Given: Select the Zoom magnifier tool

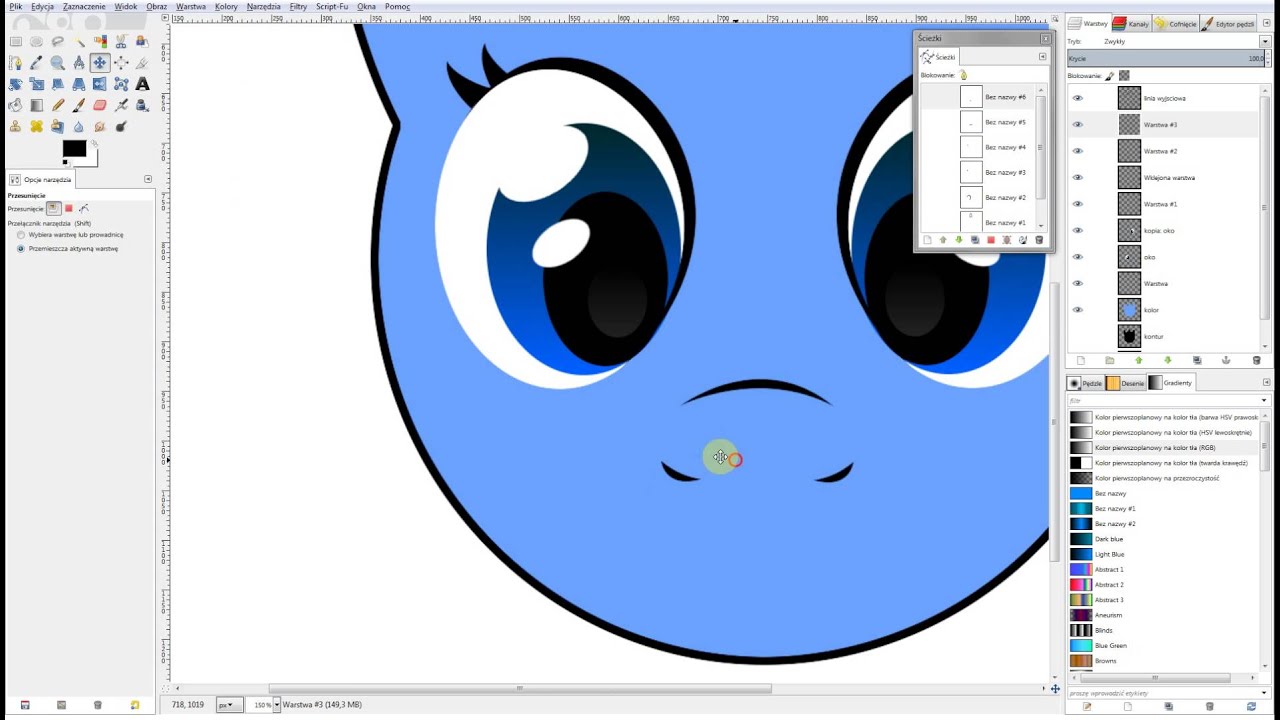Looking at the screenshot, I should 58,63.
